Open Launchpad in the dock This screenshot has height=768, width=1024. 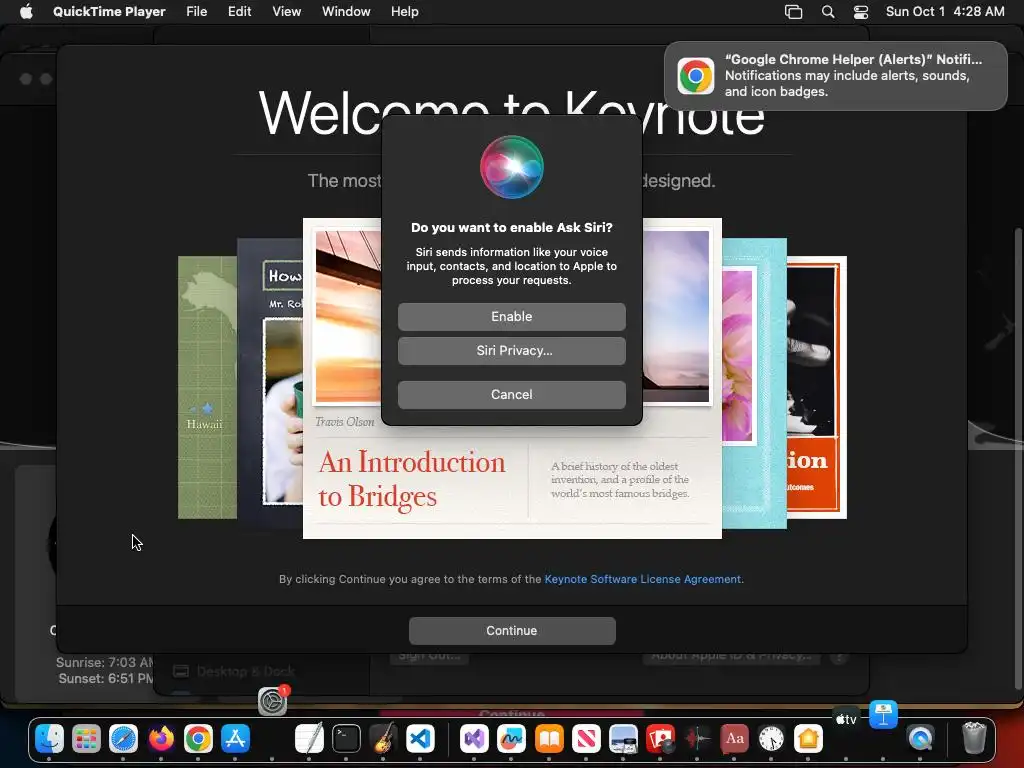coord(86,739)
